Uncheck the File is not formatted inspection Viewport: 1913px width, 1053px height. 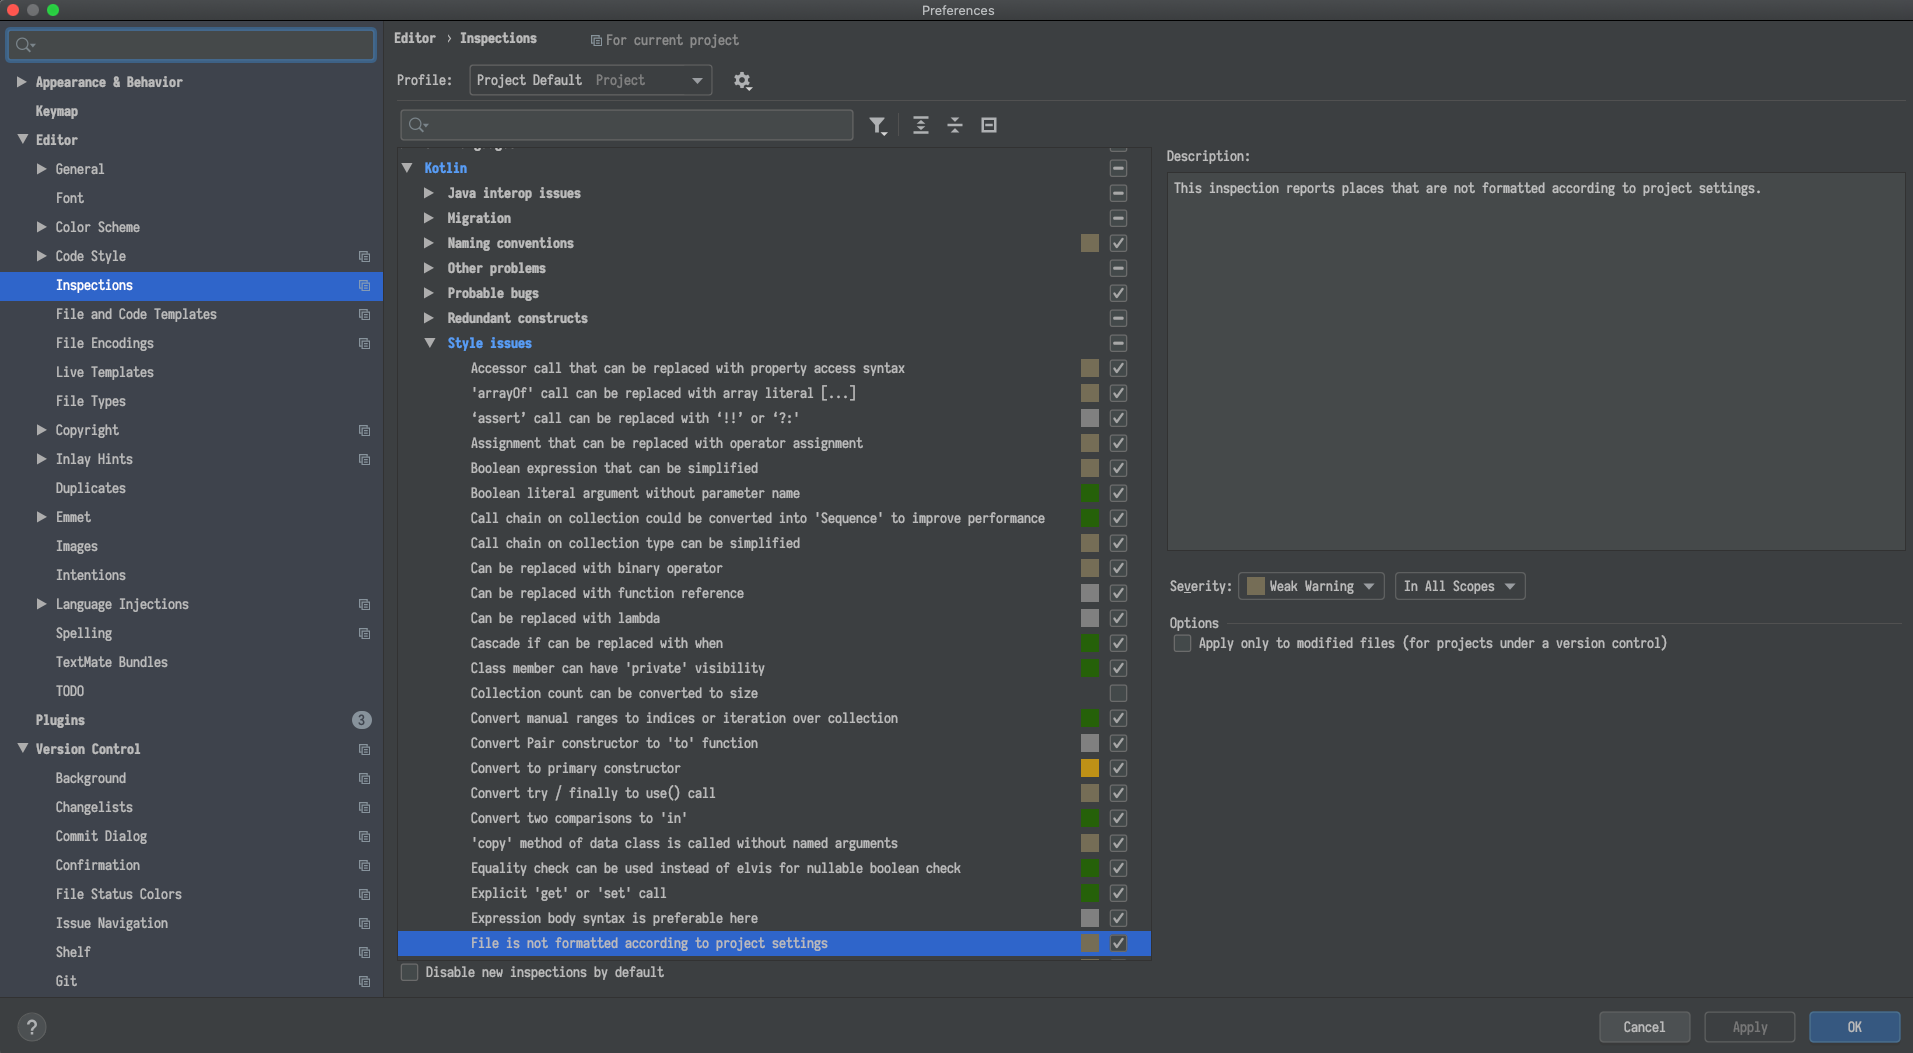(x=1118, y=943)
